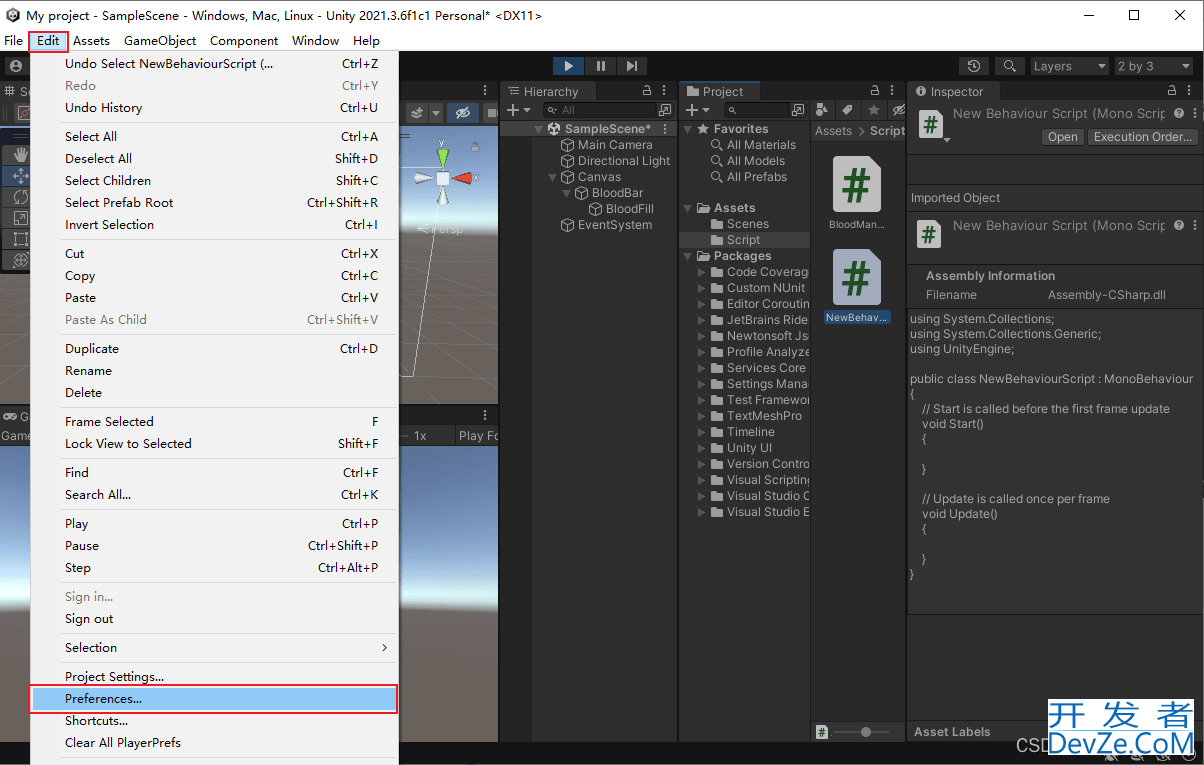This screenshot has height=765, width=1204.
Task: Choose Project Settings... in Edit menu
Action: click(x=215, y=677)
